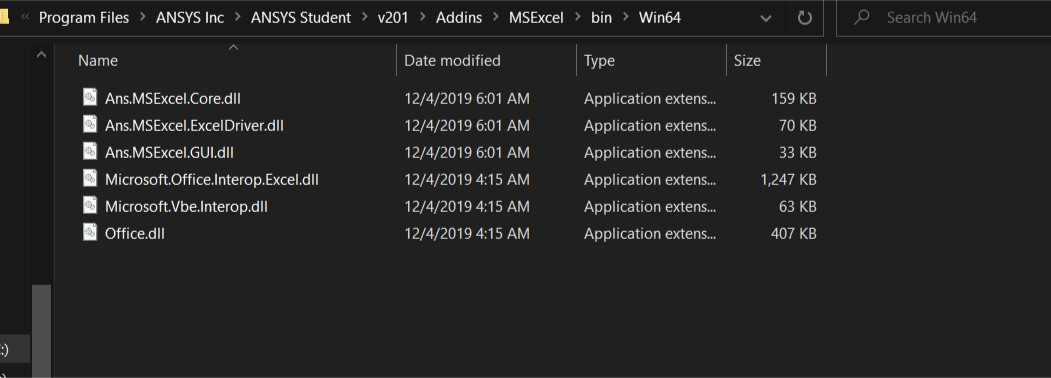Expand the chevron after Addins breadcrumb
Image resolution: width=1051 pixels, height=378 pixels.
pyautogui.click(x=495, y=18)
